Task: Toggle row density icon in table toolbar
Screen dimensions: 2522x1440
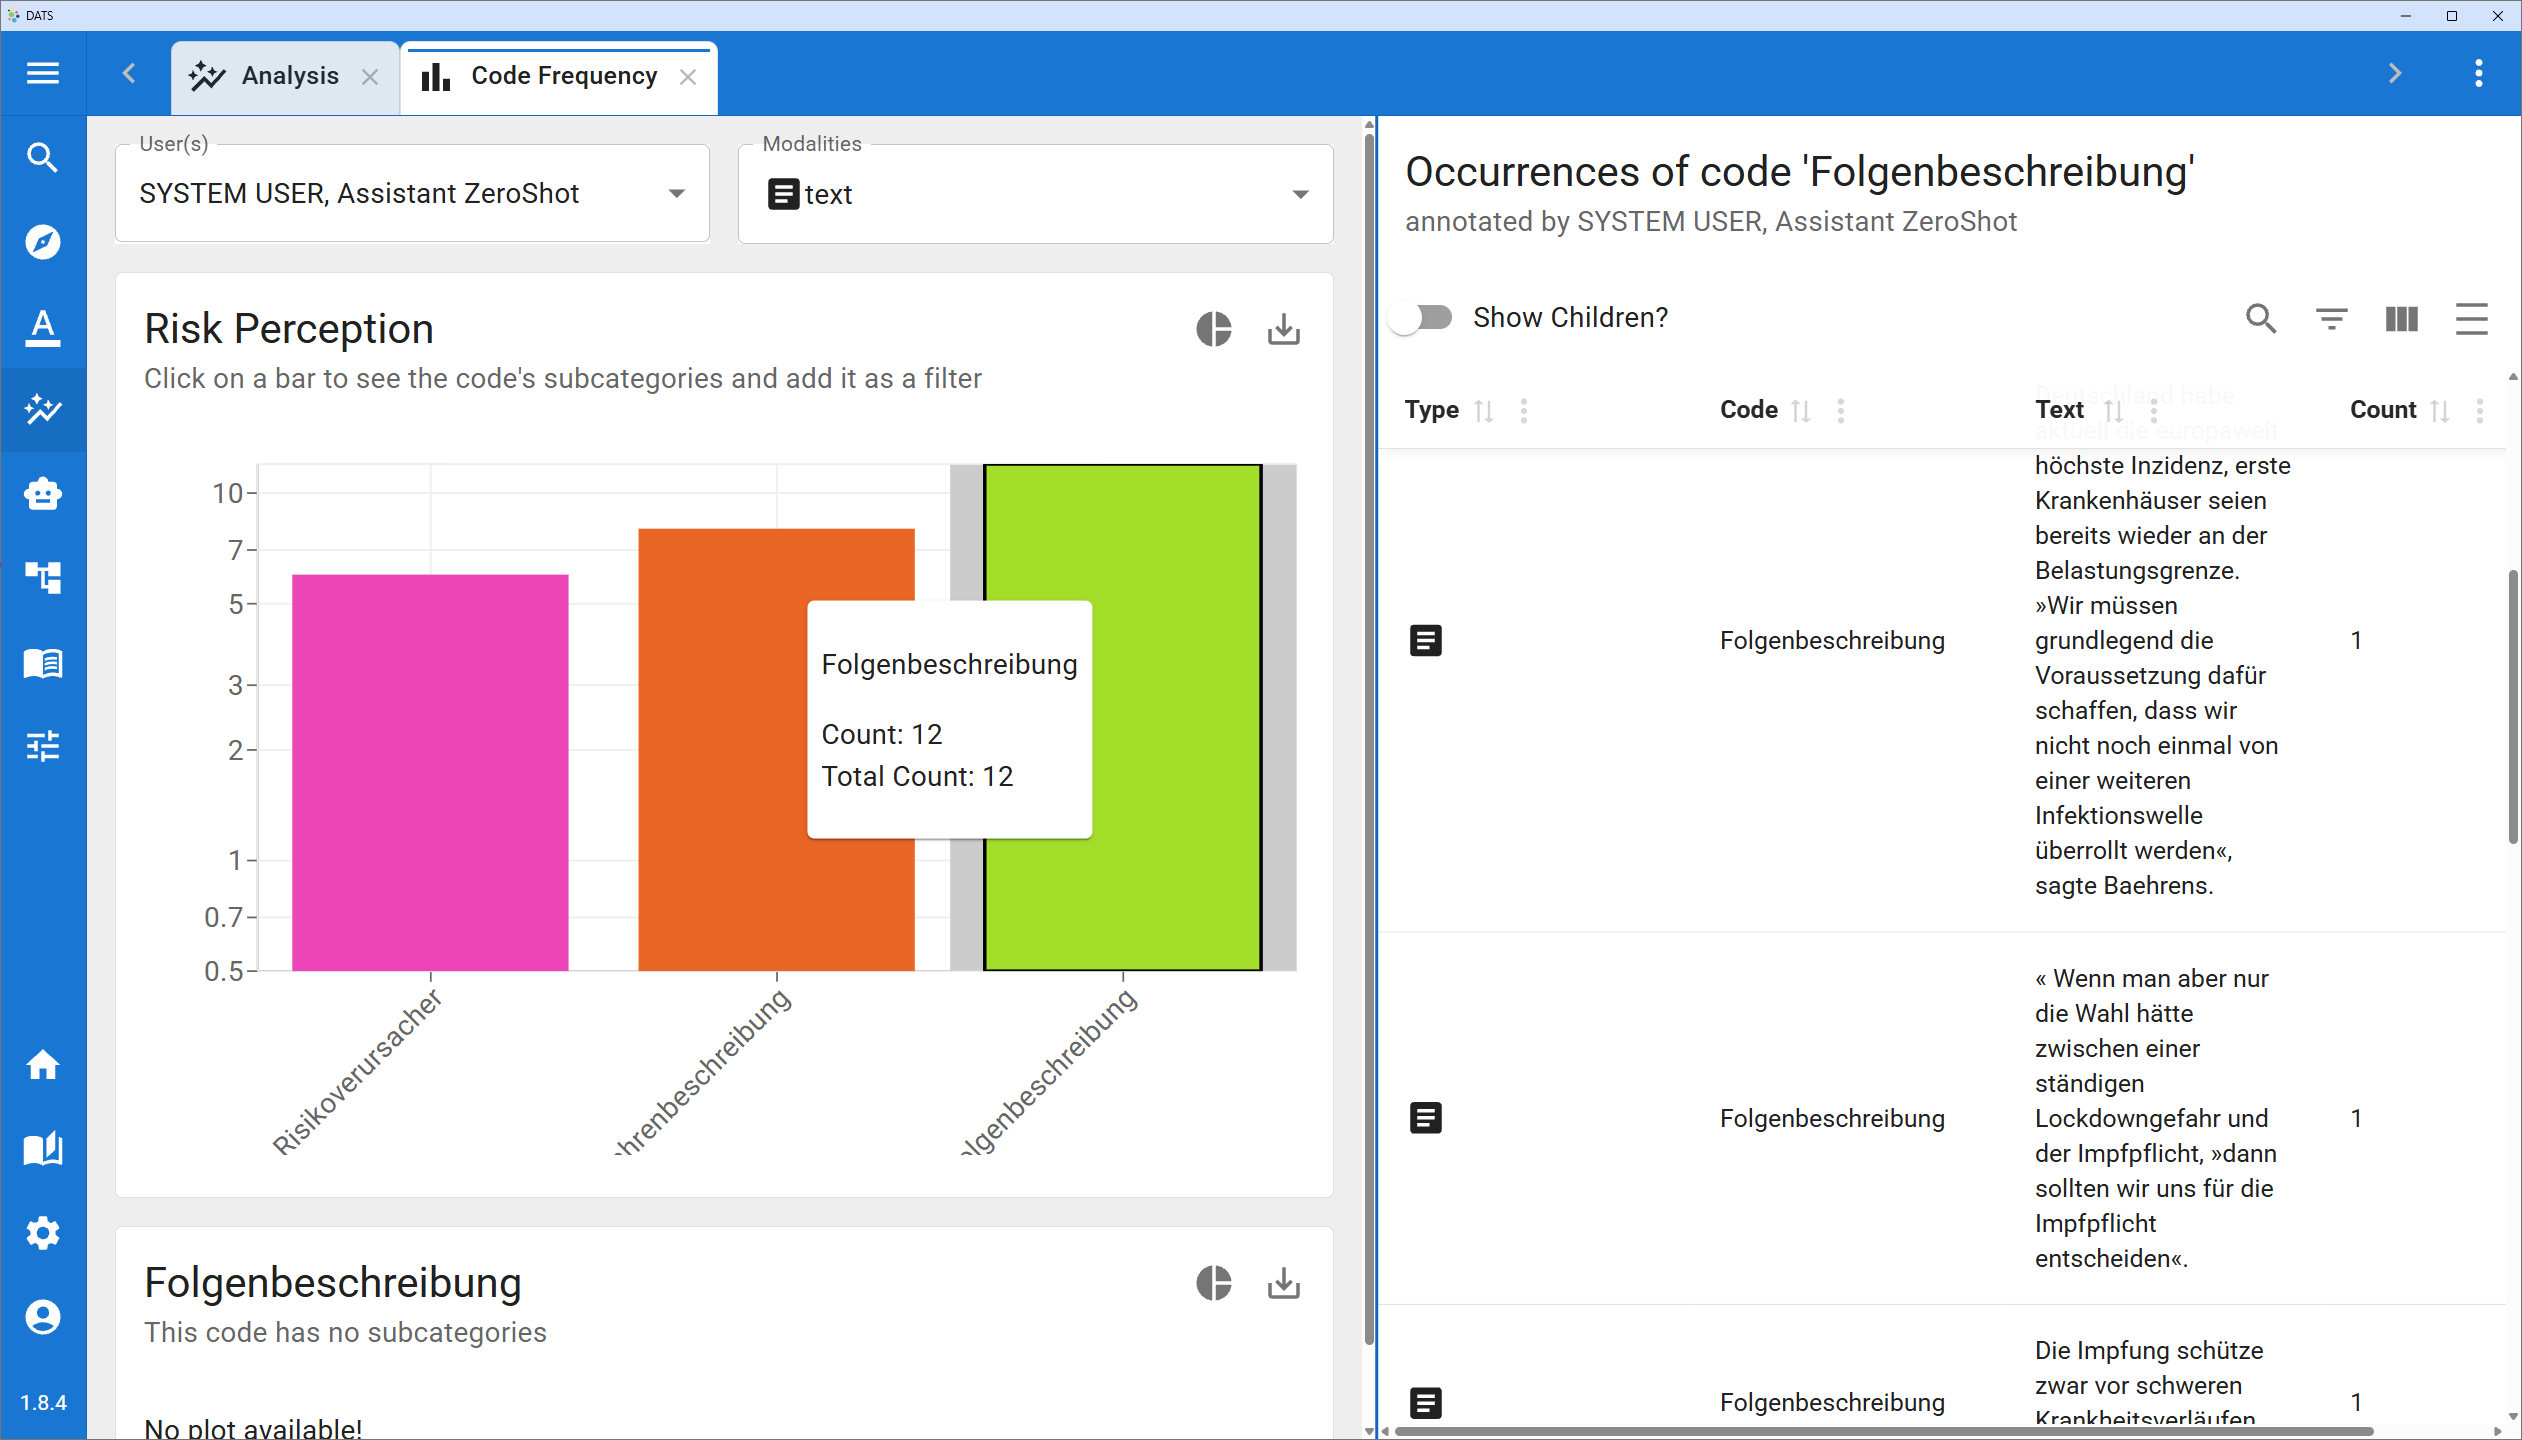Action: pos(2471,318)
